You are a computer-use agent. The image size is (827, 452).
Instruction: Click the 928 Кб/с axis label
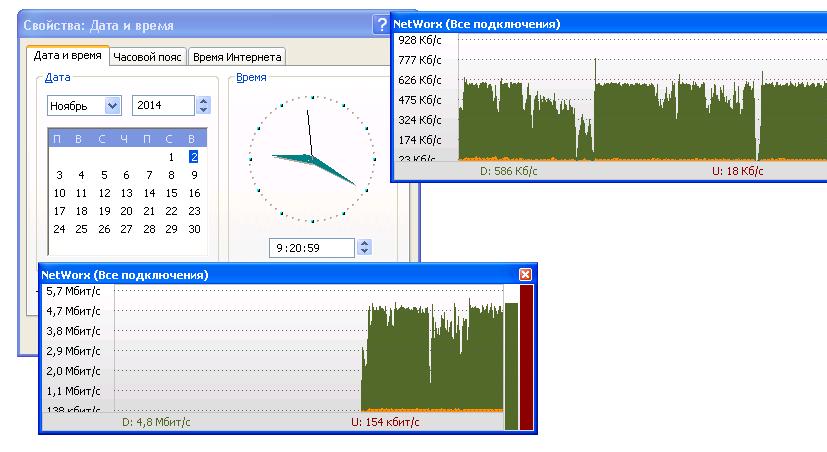point(419,40)
